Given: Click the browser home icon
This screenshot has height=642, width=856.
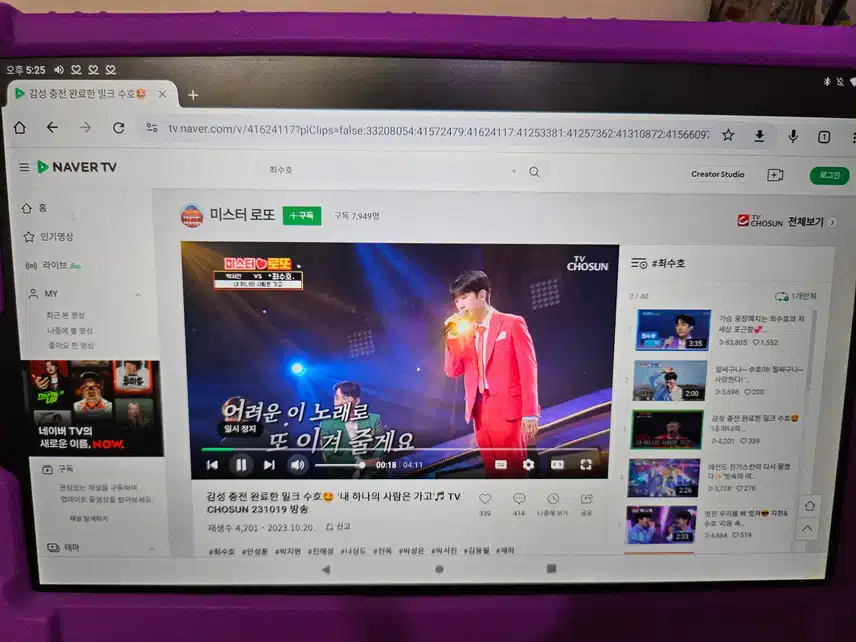Looking at the screenshot, I should coord(20,127).
